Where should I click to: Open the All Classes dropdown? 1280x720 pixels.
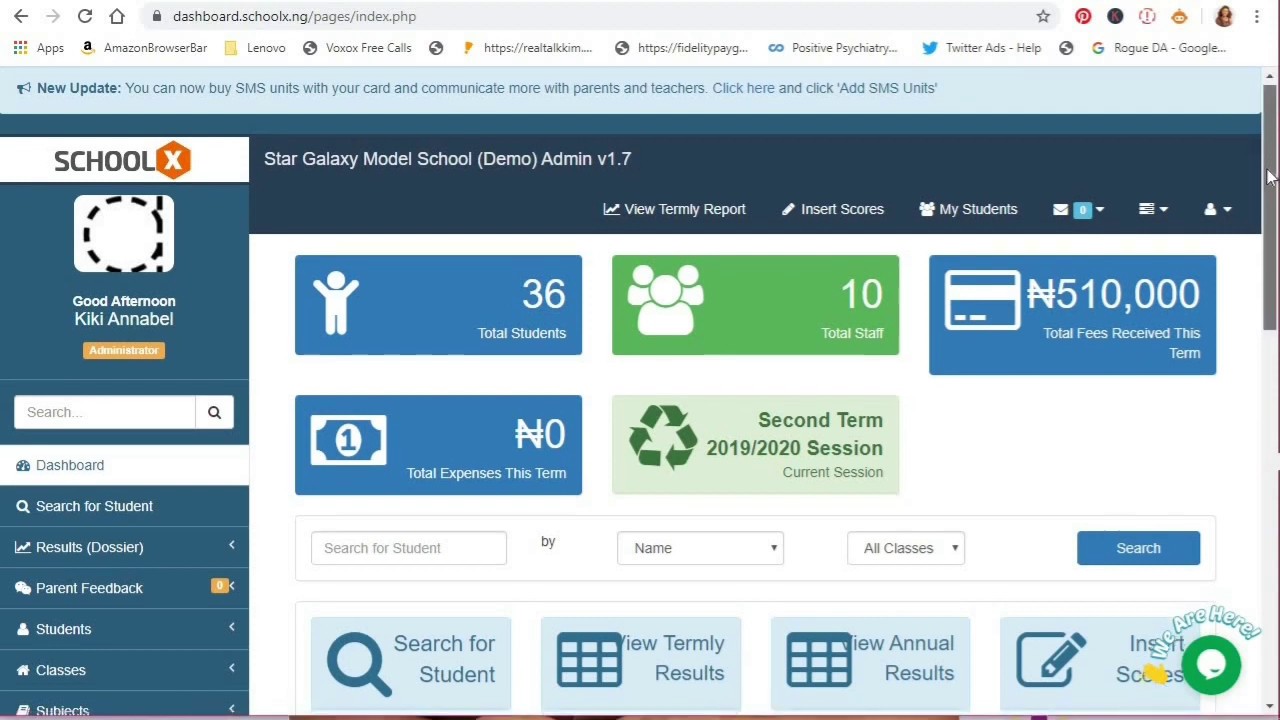coord(906,548)
